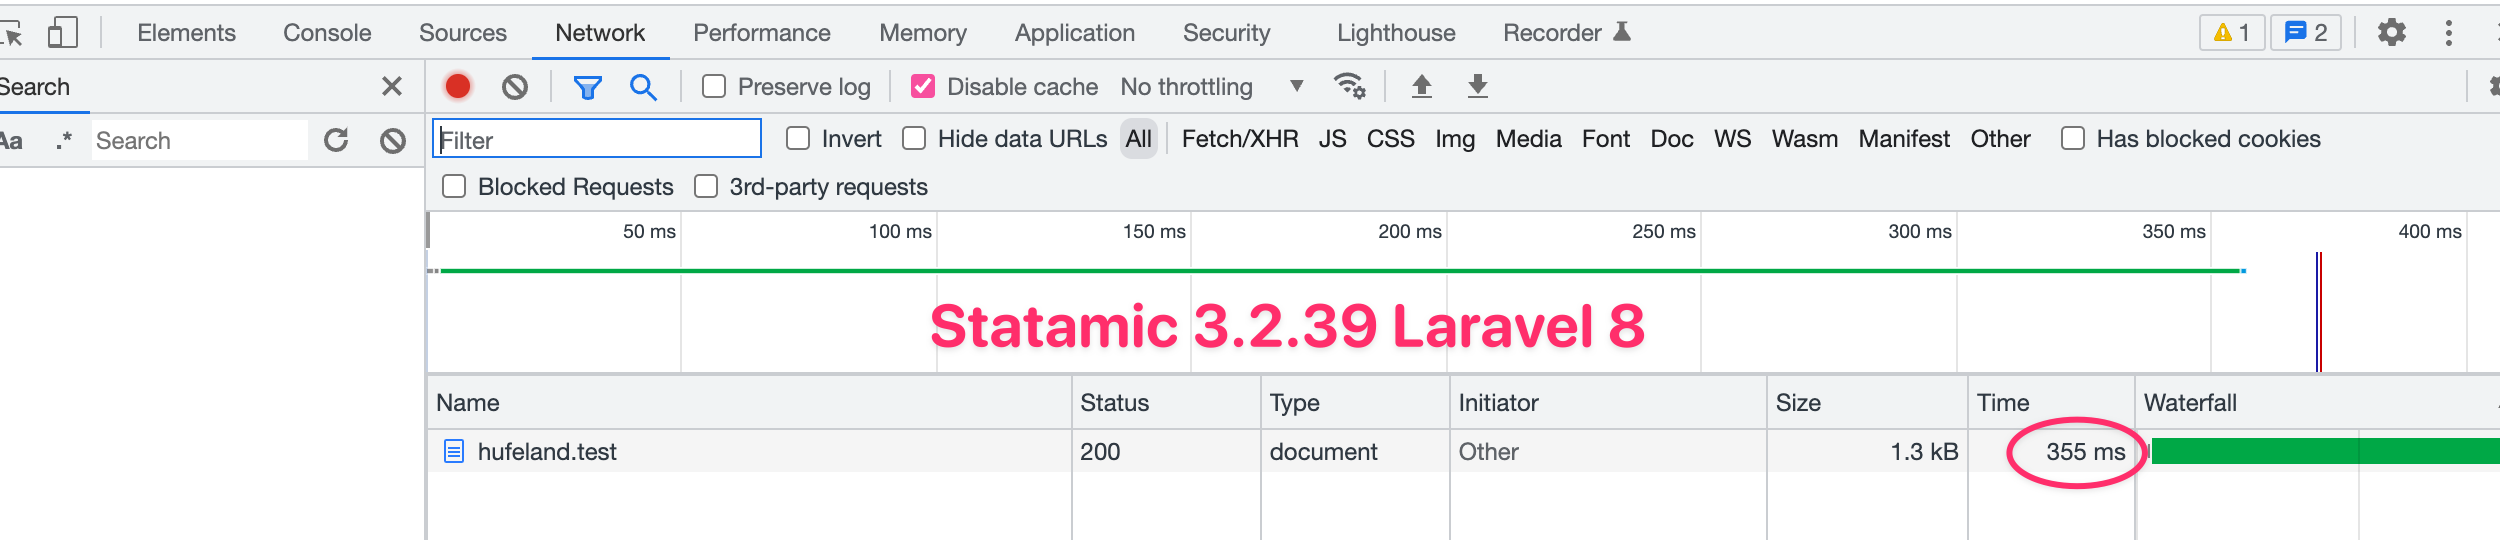The image size is (2500, 540).
Task: Check the Invert filter option
Action: [798, 139]
